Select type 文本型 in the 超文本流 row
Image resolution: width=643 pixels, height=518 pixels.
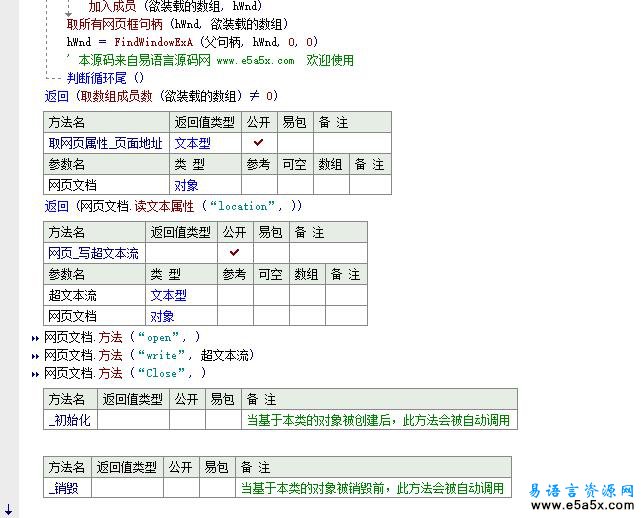click(169, 295)
